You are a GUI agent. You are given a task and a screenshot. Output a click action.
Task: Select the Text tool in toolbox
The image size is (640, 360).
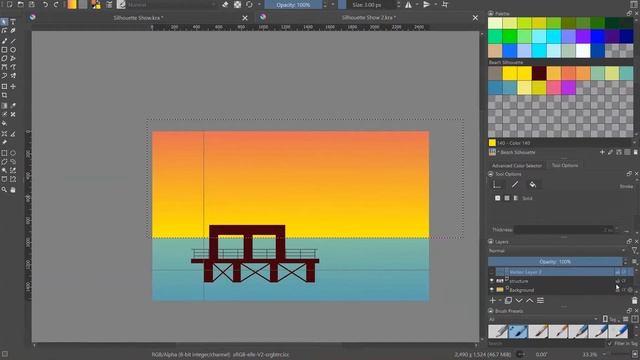click(13, 22)
